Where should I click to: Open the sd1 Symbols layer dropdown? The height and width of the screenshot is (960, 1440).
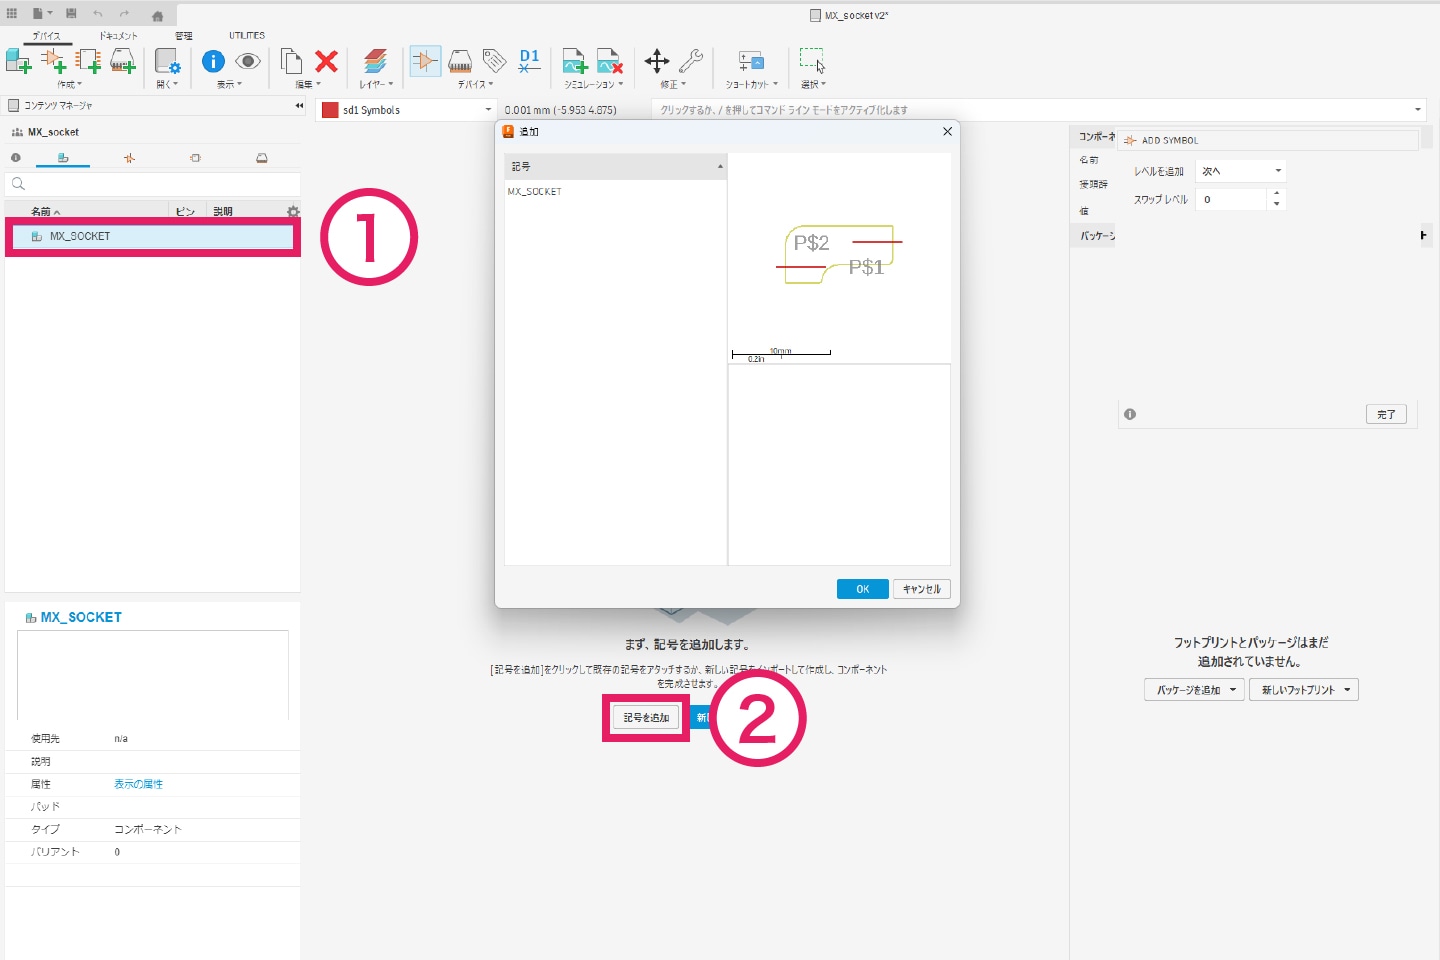488,110
